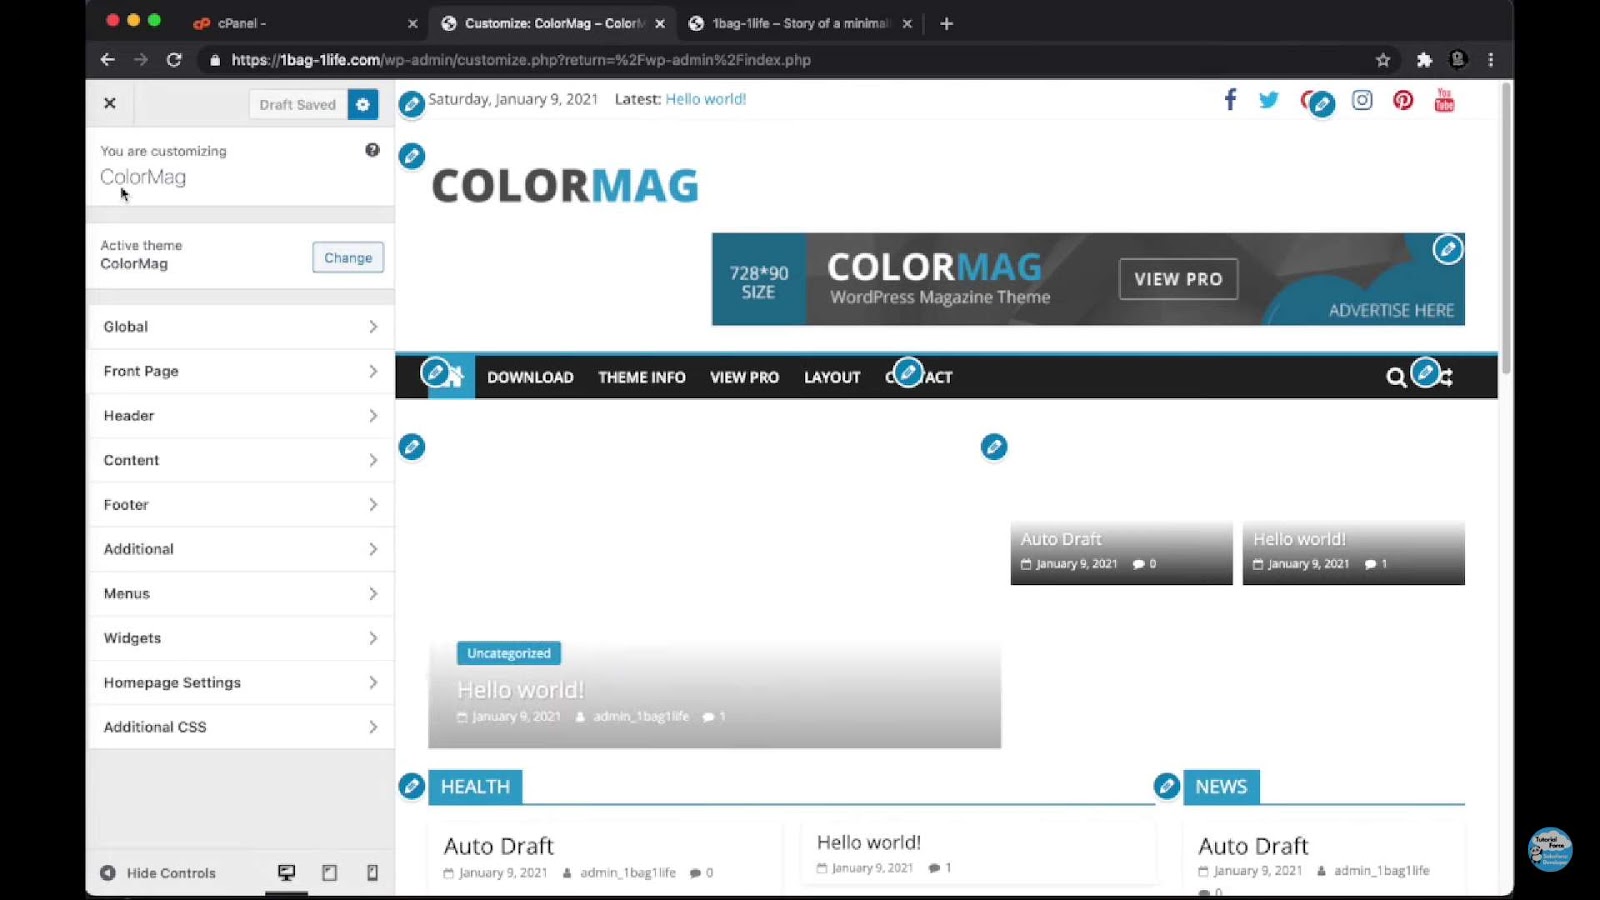Click the Twitter icon in header
The image size is (1600, 900).
click(1269, 100)
